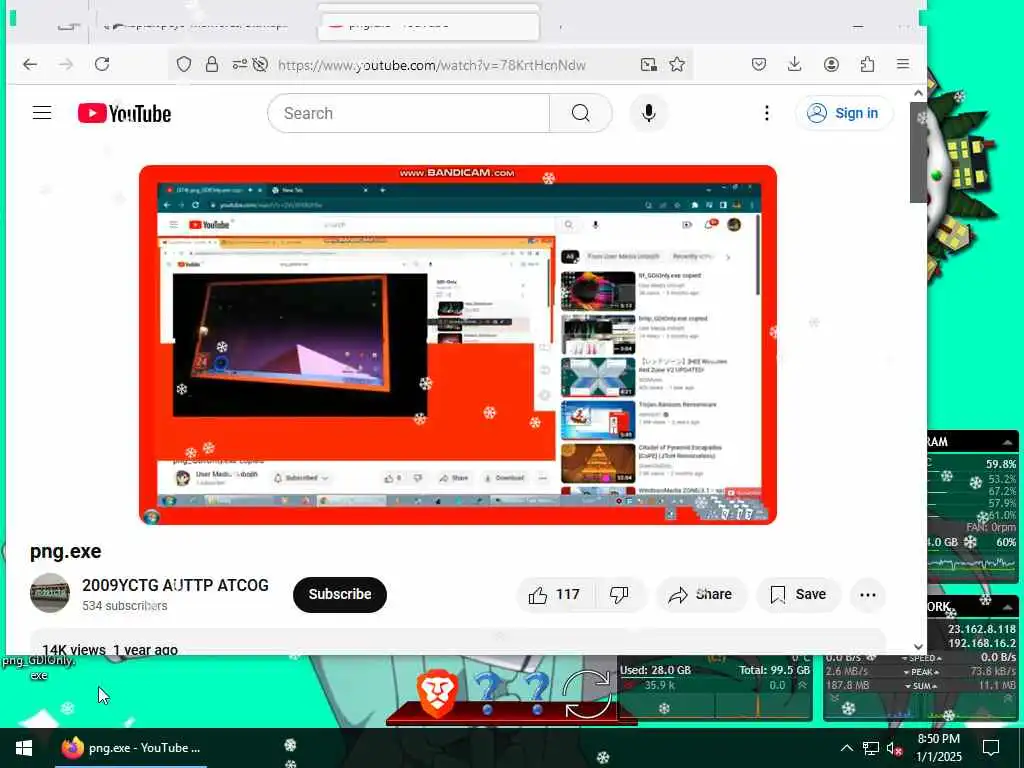Search with voice microphone button
Viewport: 1024px width, 768px height.
[648, 113]
